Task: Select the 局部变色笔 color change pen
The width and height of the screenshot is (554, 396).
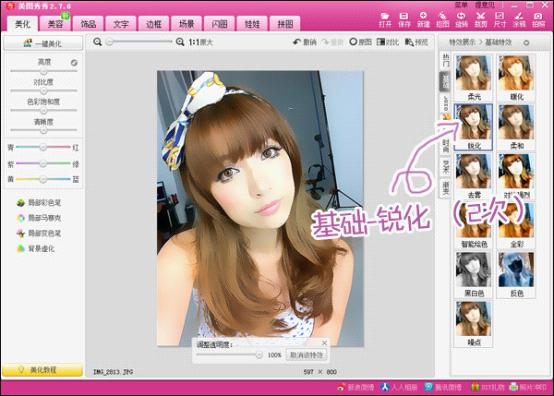Action: pyautogui.click(x=39, y=233)
